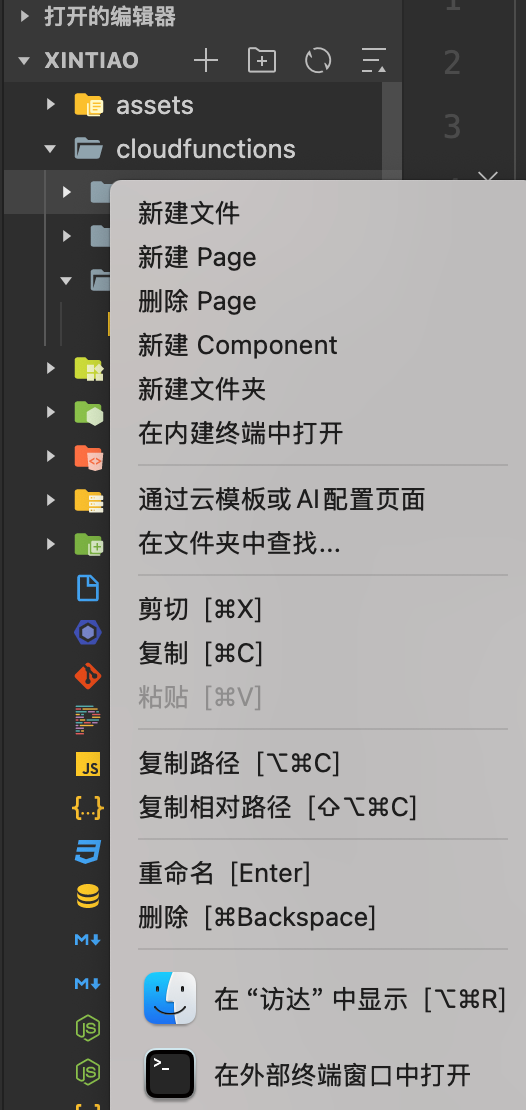The width and height of the screenshot is (526, 1110).
Task: Expand the assets folder arrow
Action: (50, 105)
